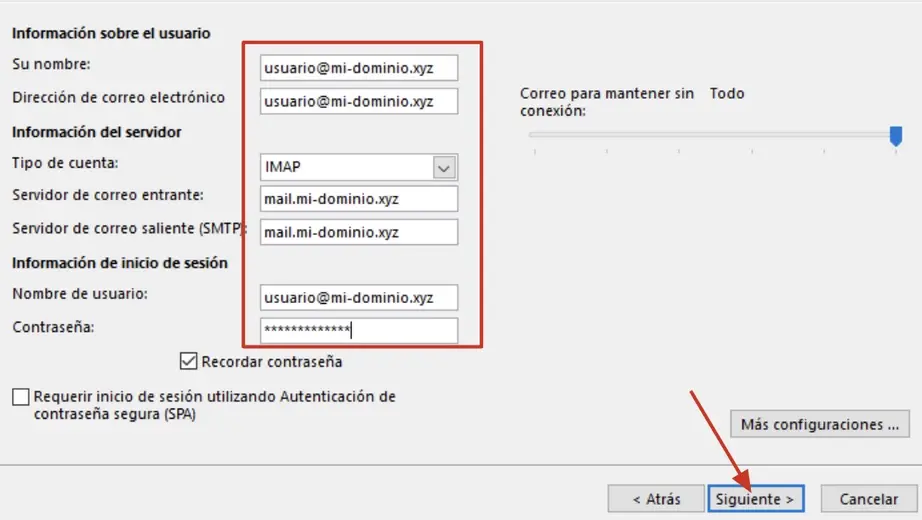
Task: Continue with the Siguiente button
Action: pos(756,499)
